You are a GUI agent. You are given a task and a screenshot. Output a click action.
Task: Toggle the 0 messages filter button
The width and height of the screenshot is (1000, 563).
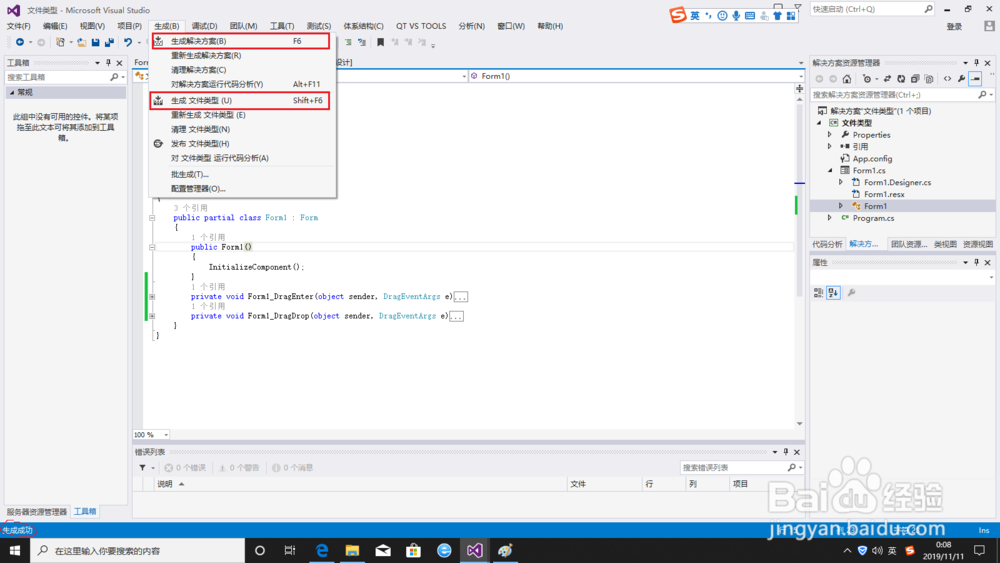point(292,467)
